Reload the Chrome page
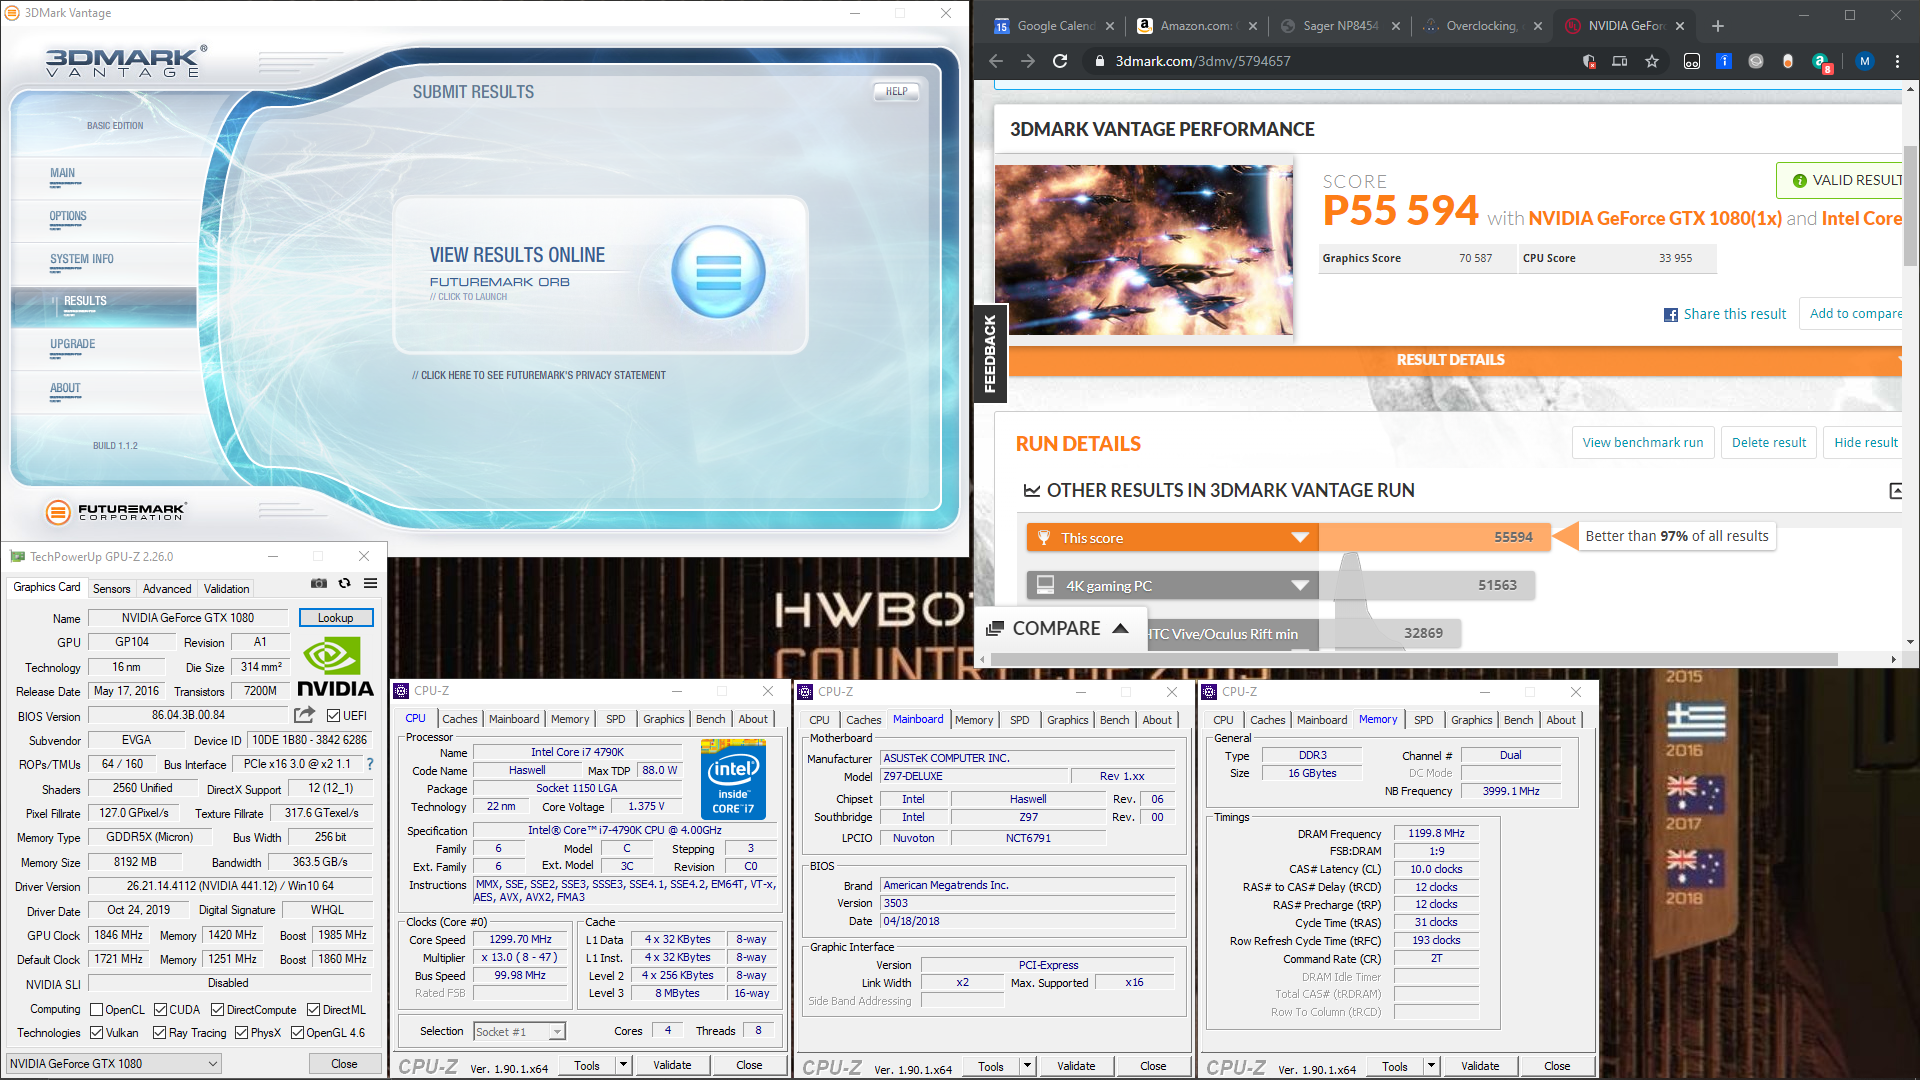Screen dimensions: 1920x1080 (x=1060, y=61)
